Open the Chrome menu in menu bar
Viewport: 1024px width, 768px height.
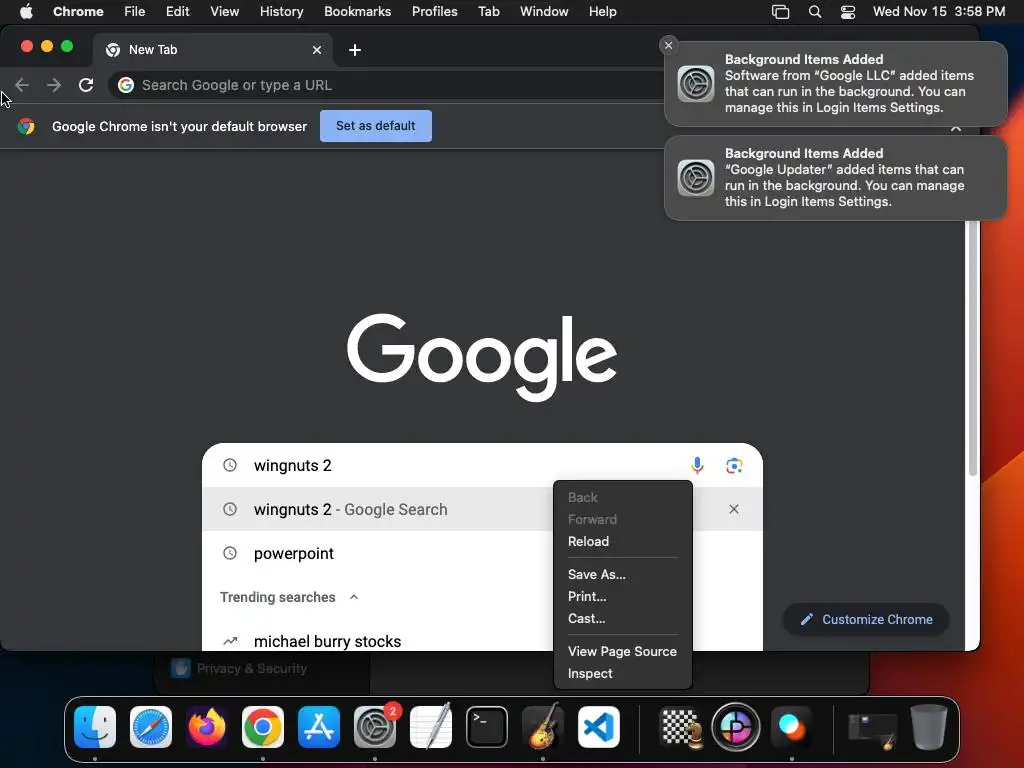pos(78,11)
